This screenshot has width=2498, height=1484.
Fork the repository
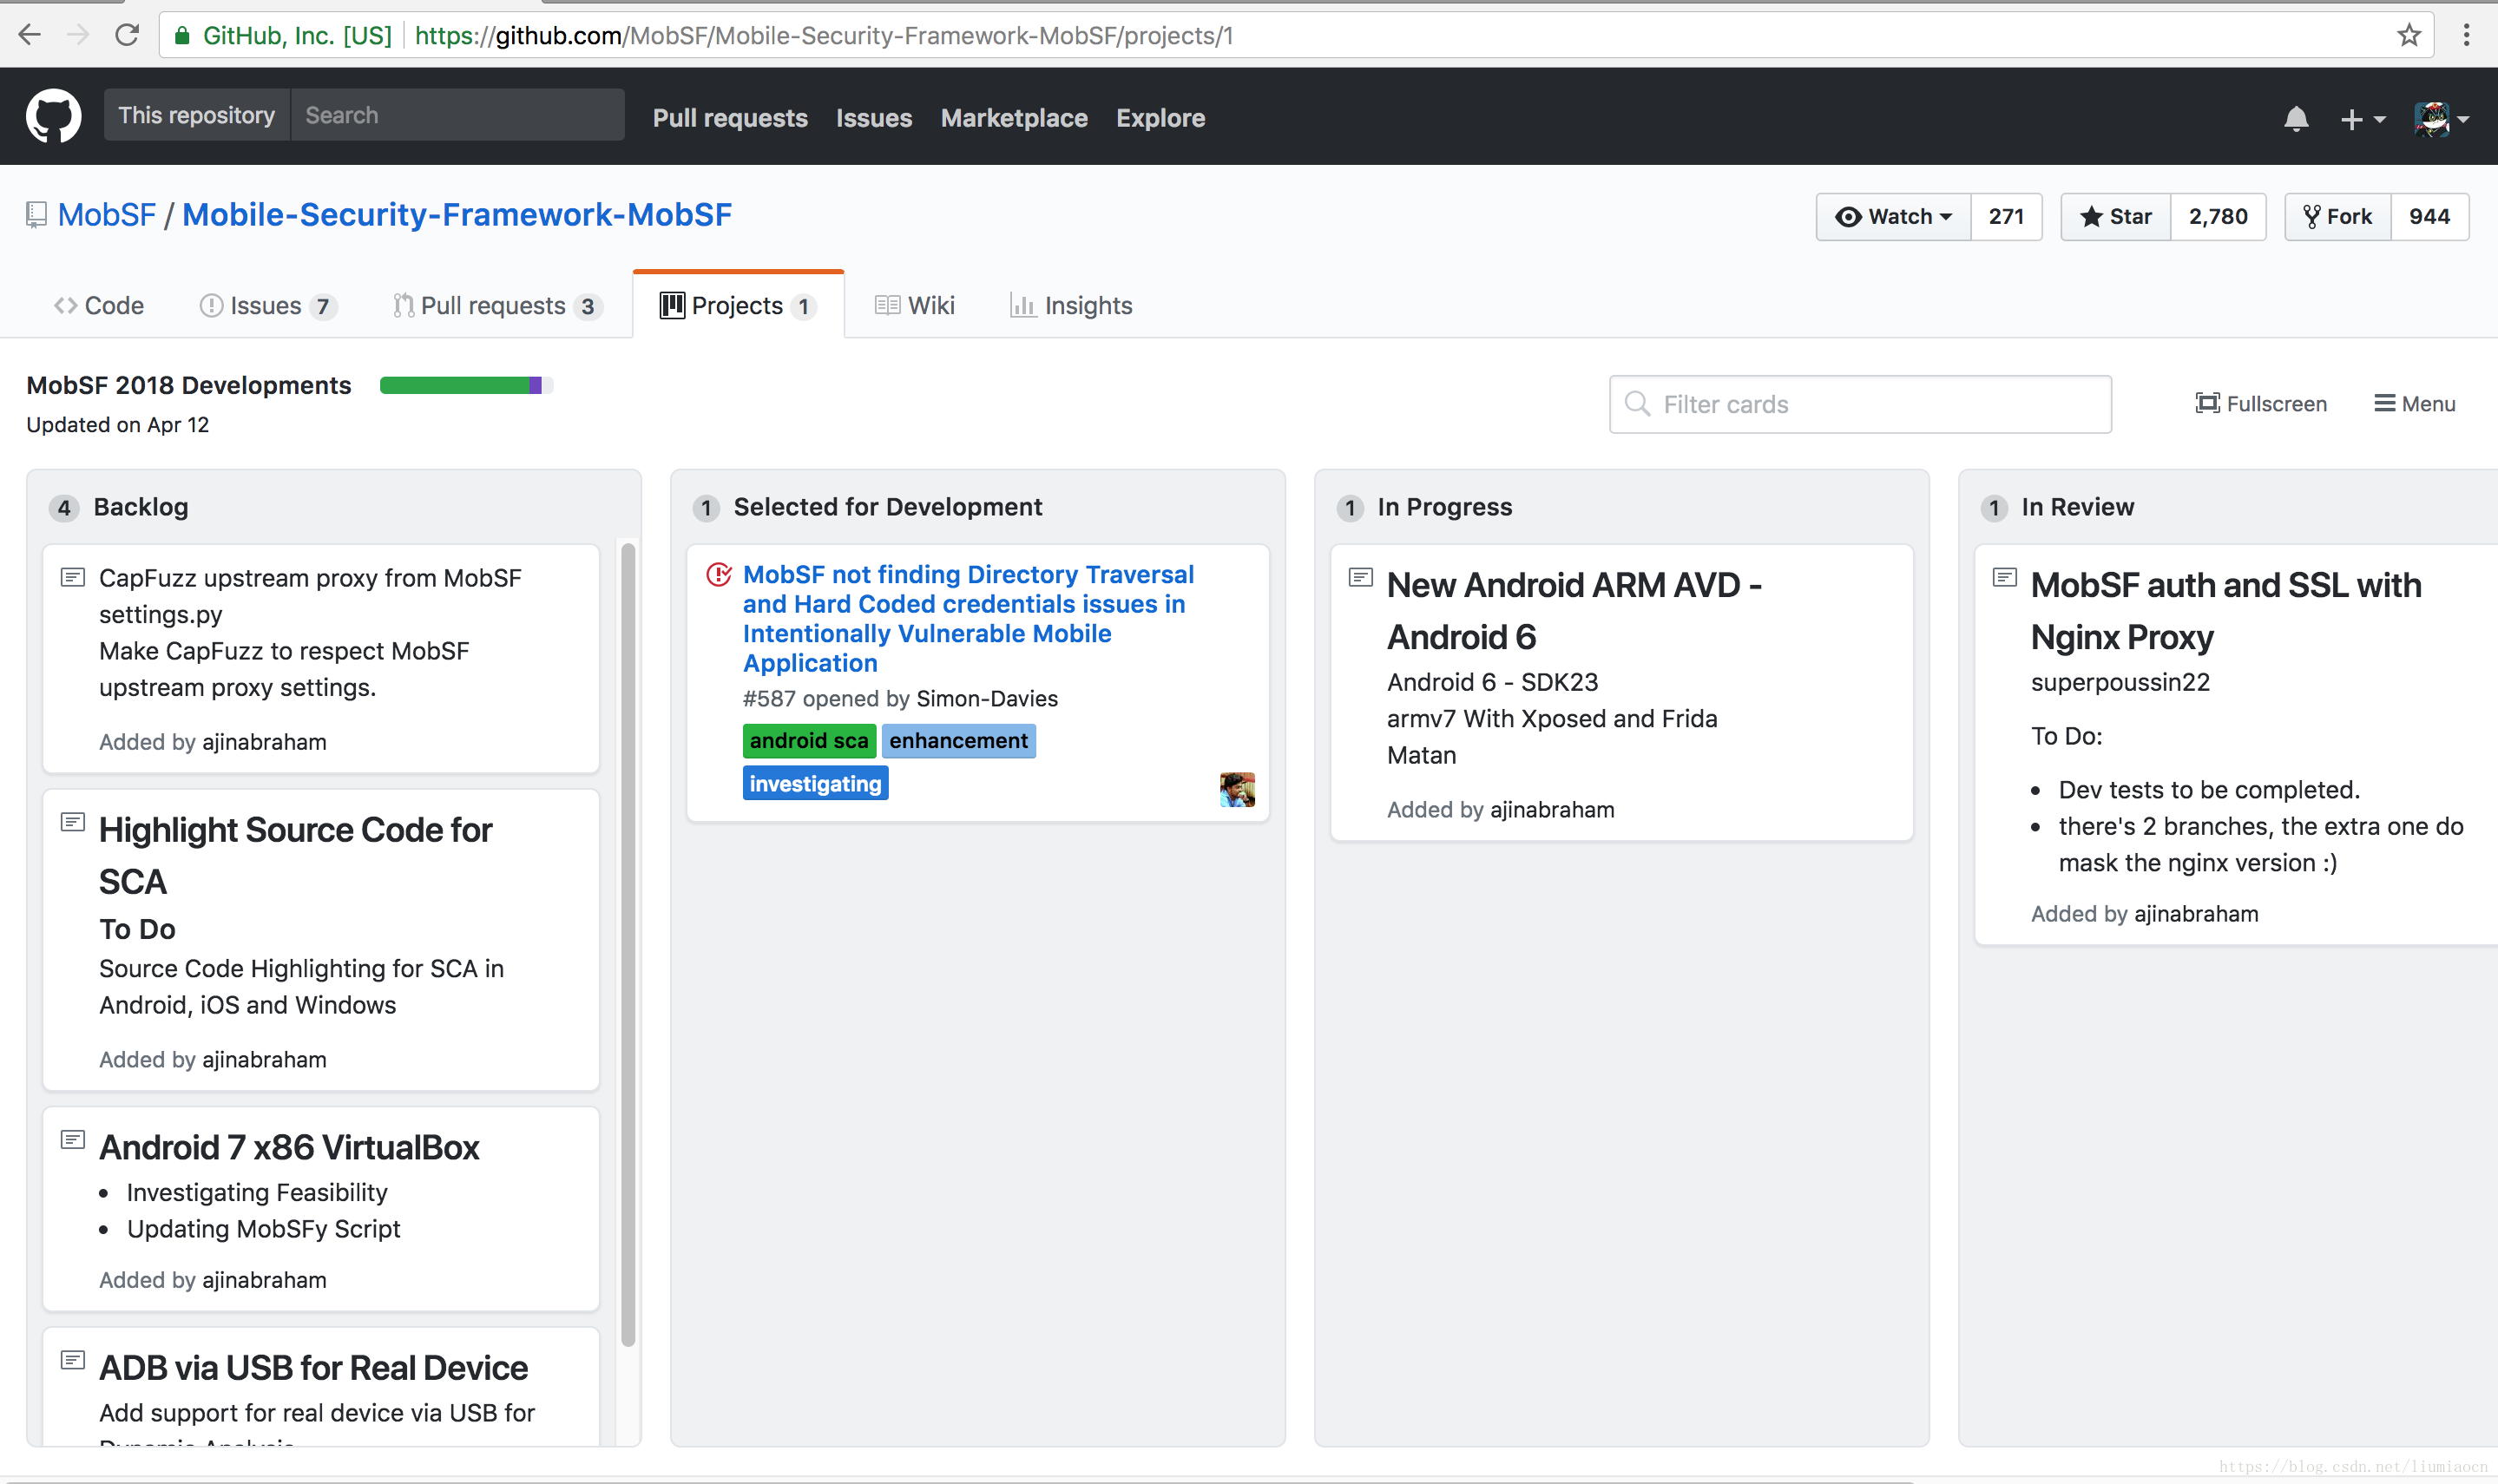pos(2338,216)
